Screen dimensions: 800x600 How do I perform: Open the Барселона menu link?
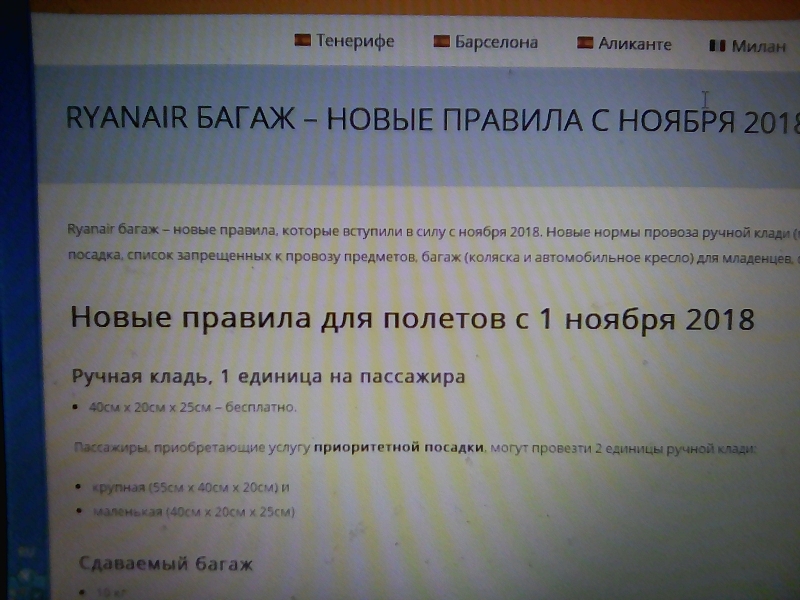tap(496, 42)
